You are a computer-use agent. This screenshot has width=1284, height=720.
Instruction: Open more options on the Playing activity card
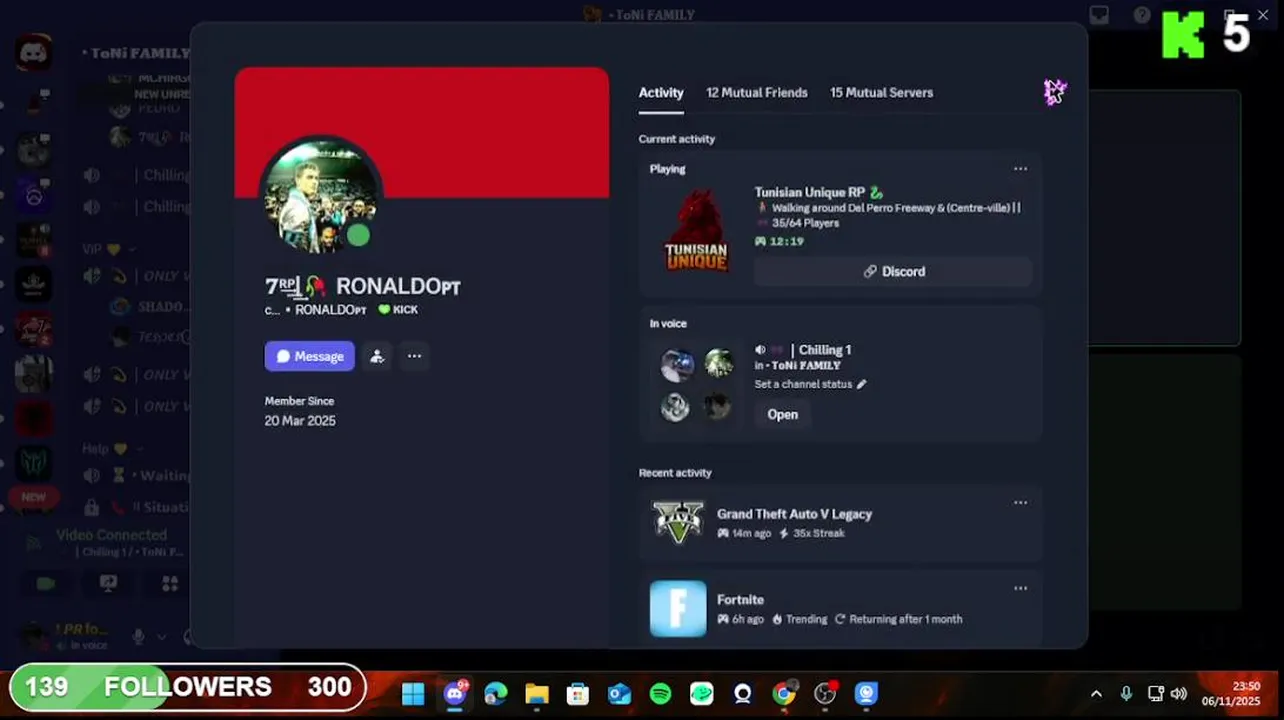(x=1020, y=169)
